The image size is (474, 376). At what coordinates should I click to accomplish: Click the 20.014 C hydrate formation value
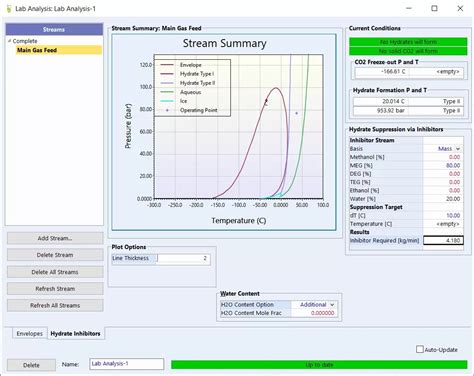380,101
